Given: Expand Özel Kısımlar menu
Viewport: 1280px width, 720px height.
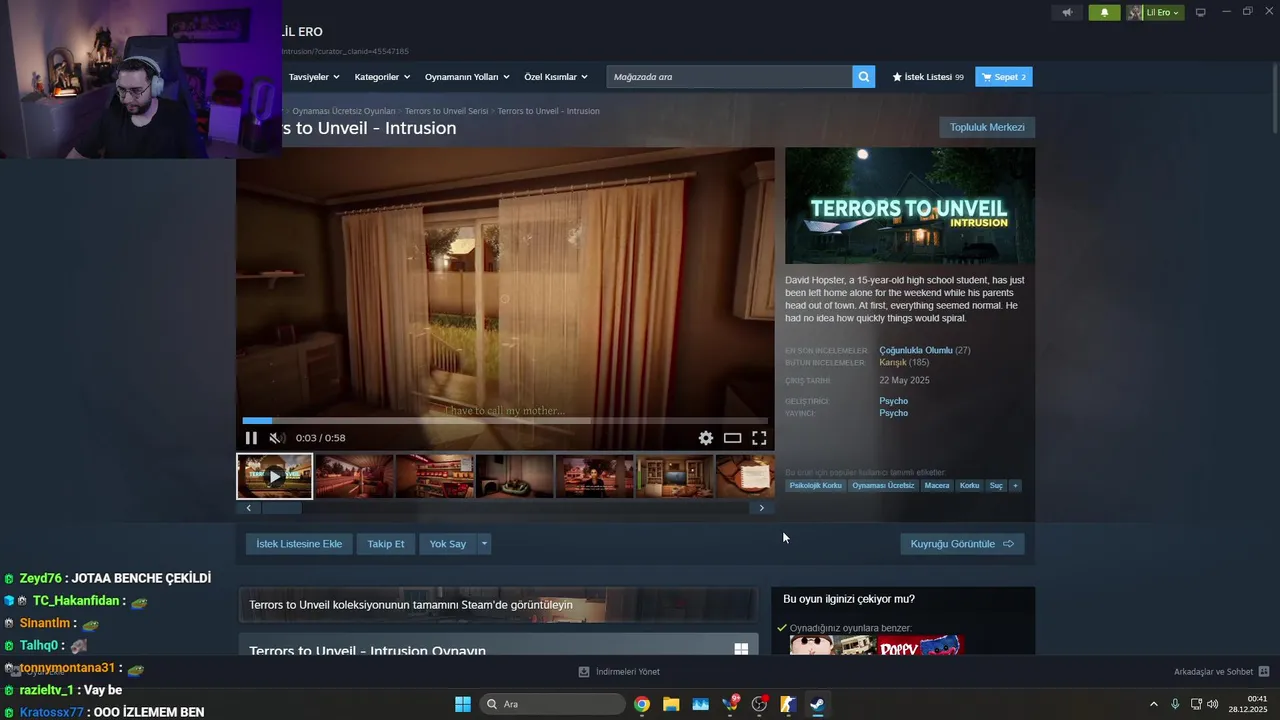Looking at the screenshot, I should [x=556, y=76].
